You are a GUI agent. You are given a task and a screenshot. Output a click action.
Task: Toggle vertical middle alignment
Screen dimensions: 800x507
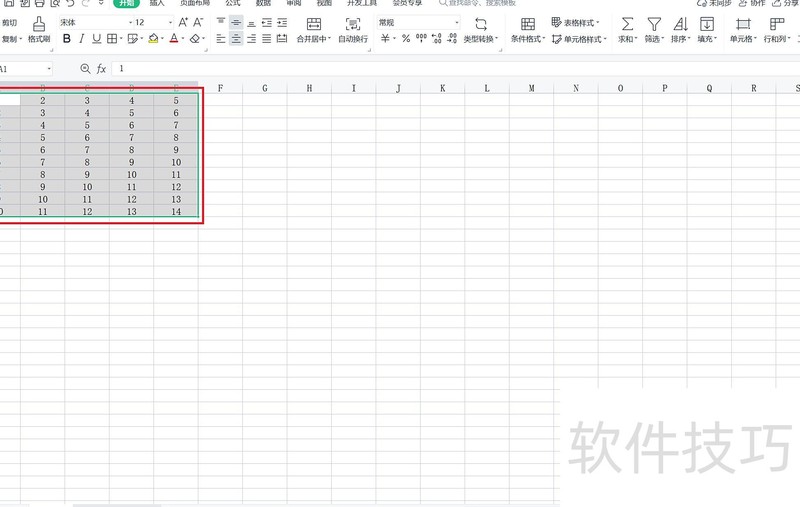coord(236,22)
